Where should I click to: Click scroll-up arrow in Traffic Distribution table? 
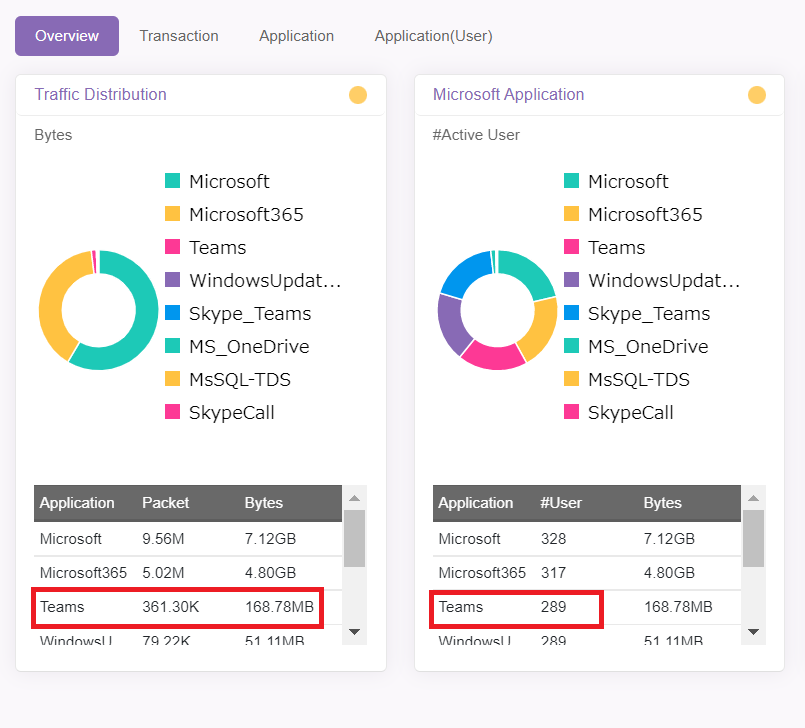(x=354, y=498)
